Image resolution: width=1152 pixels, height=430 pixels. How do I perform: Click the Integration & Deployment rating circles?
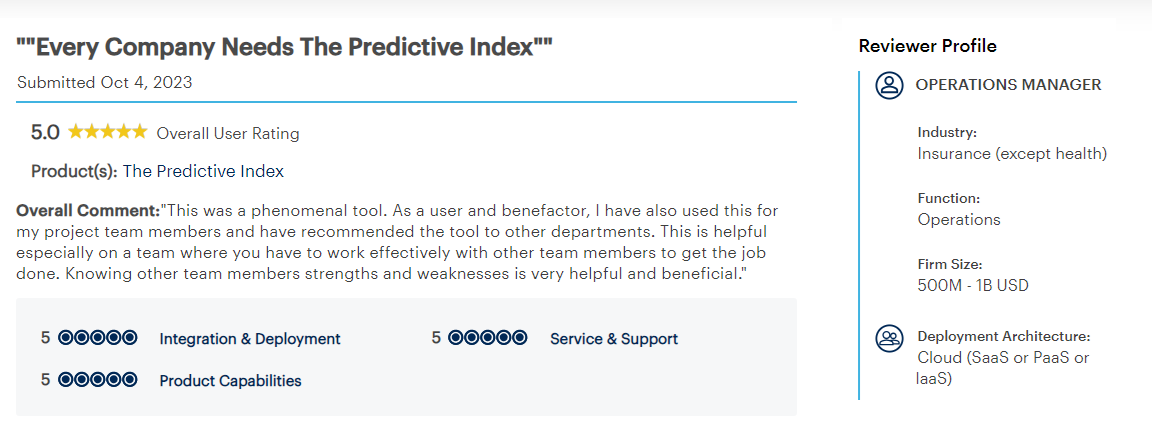98,338
